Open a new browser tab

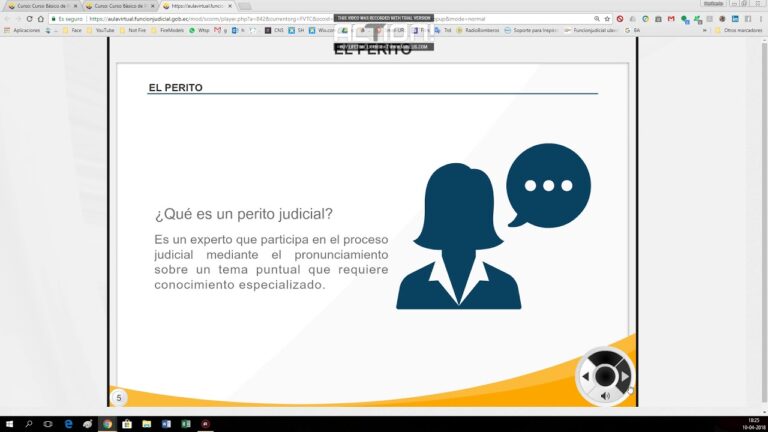click(x=244, y=6)
